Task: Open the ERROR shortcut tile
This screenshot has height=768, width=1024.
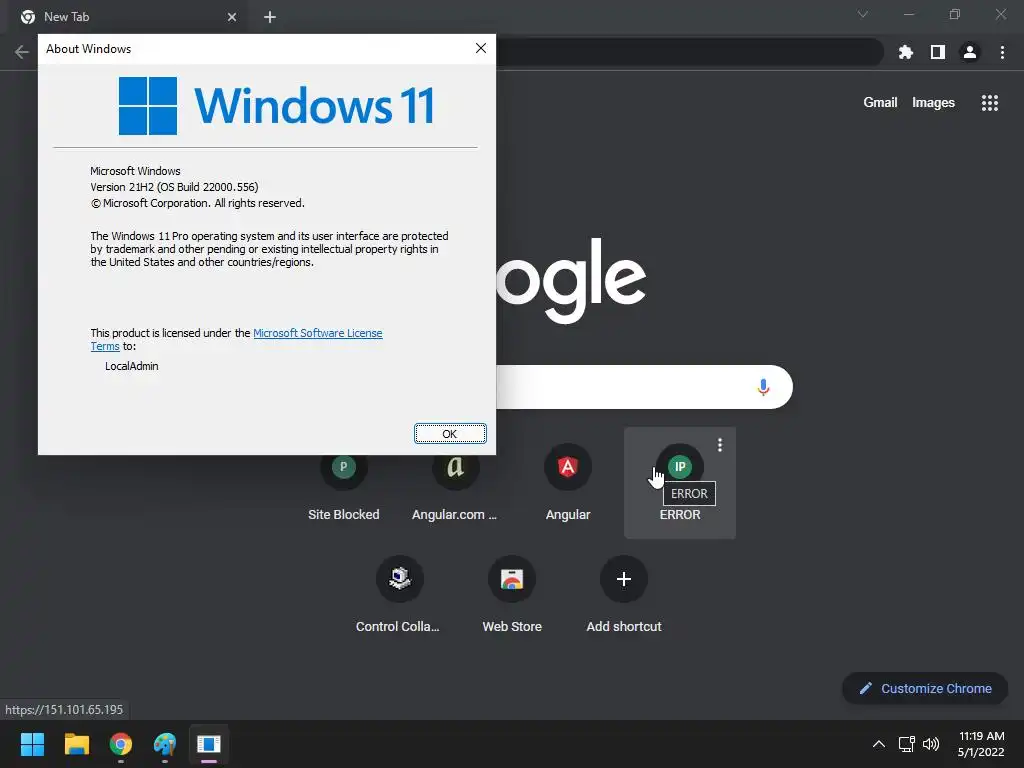Action: (x=680, y=483)
